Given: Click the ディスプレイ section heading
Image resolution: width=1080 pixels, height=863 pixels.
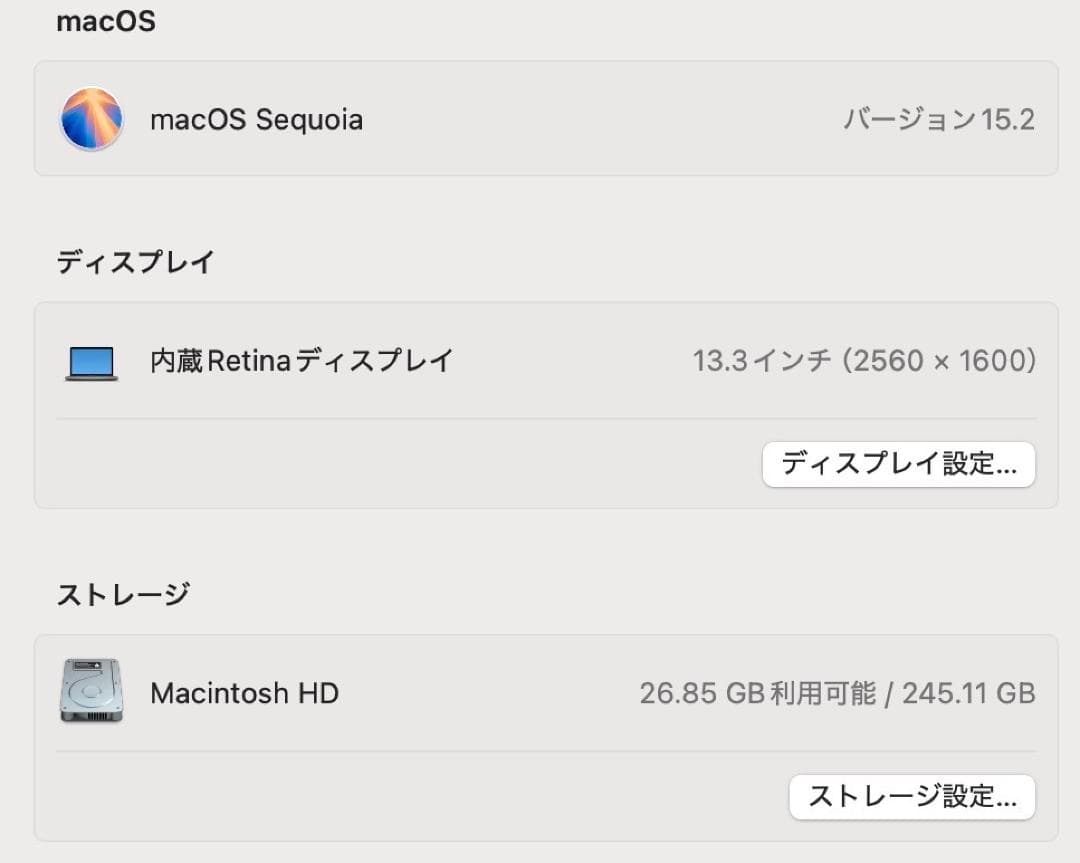Looking at the screenshot, I should [134, 260].
